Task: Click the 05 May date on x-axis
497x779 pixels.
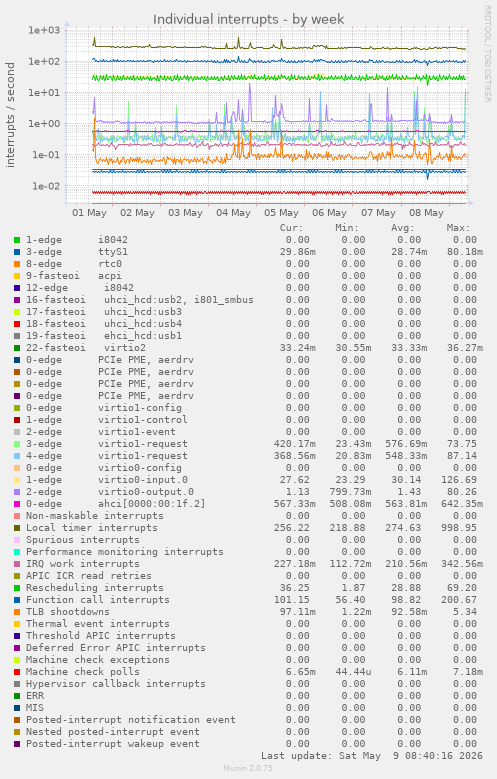Action: pos(281,213)
